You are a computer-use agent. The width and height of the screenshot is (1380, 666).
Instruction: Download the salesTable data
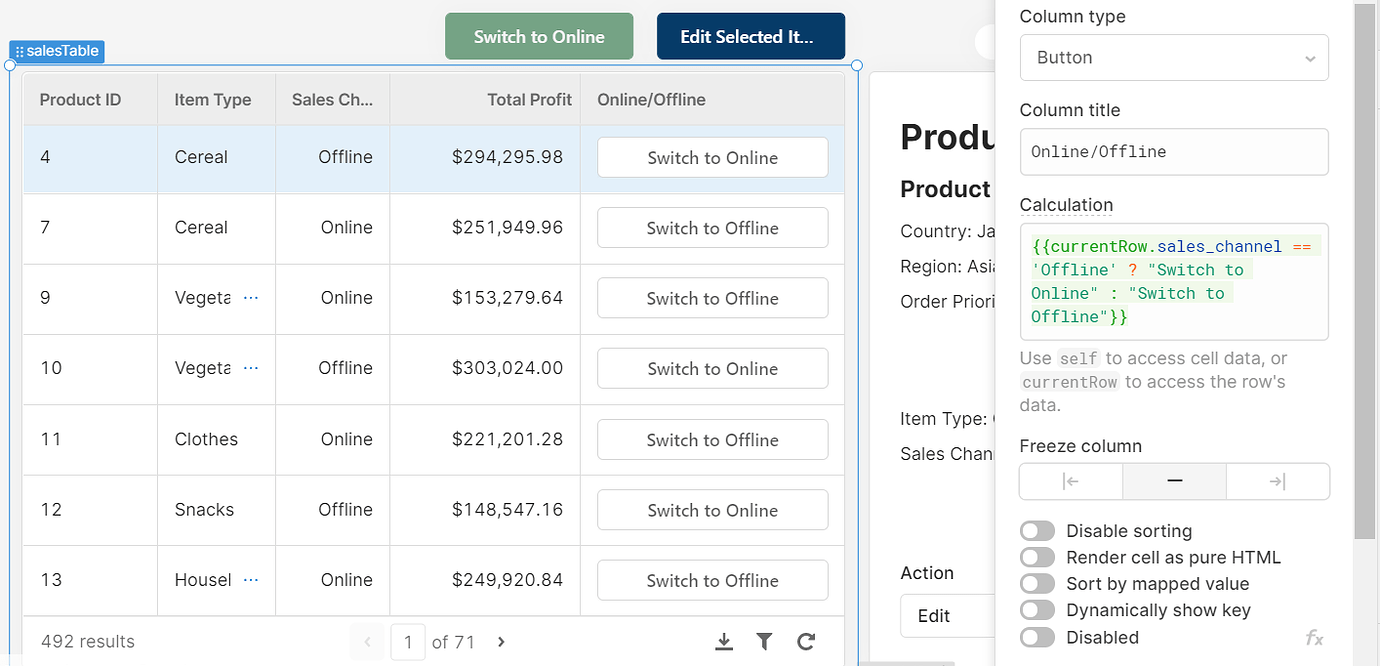click(x=723, y=641)
